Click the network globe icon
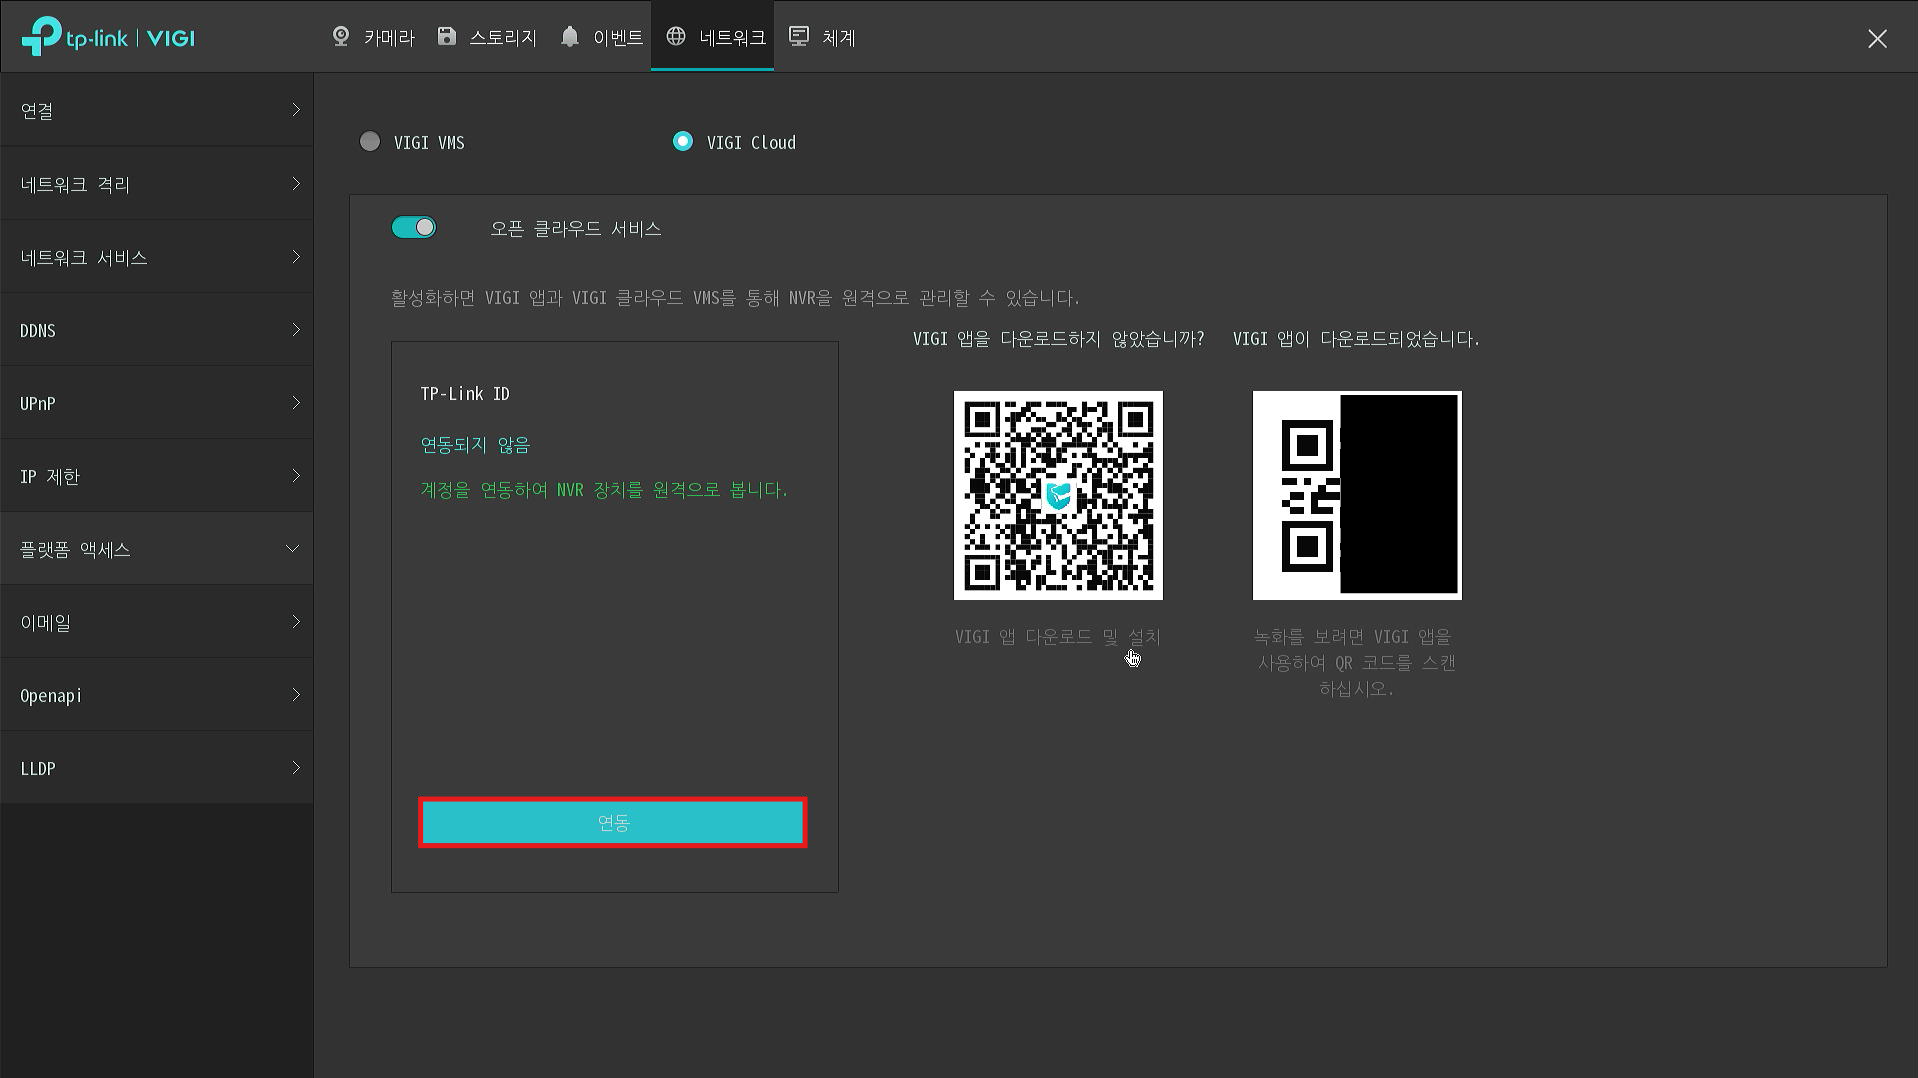This screenshot has width=1918, height=1078. pos(676,37)
